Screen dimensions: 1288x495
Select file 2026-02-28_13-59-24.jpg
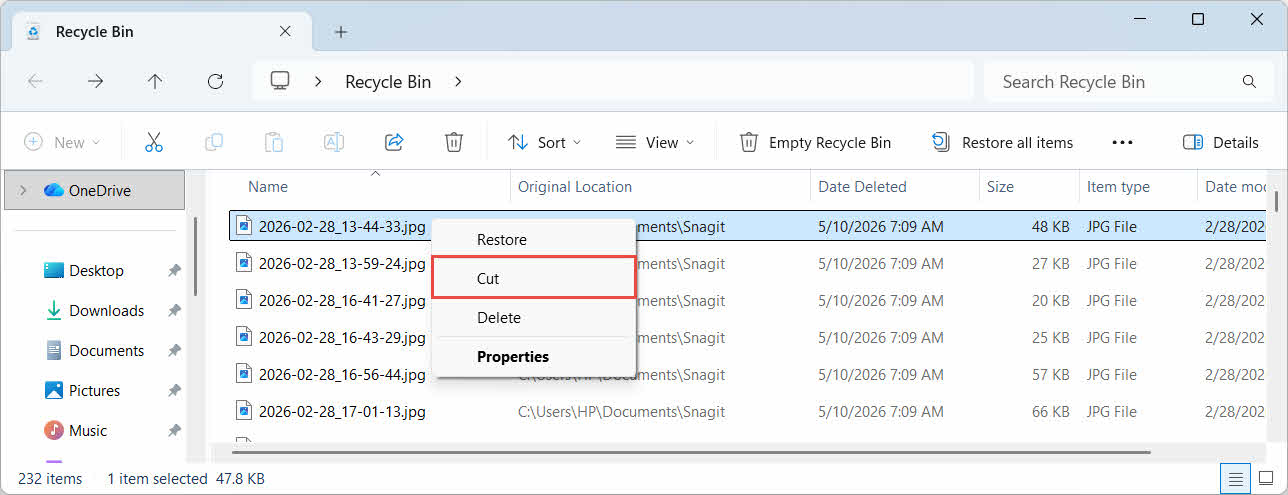[342, 264]
